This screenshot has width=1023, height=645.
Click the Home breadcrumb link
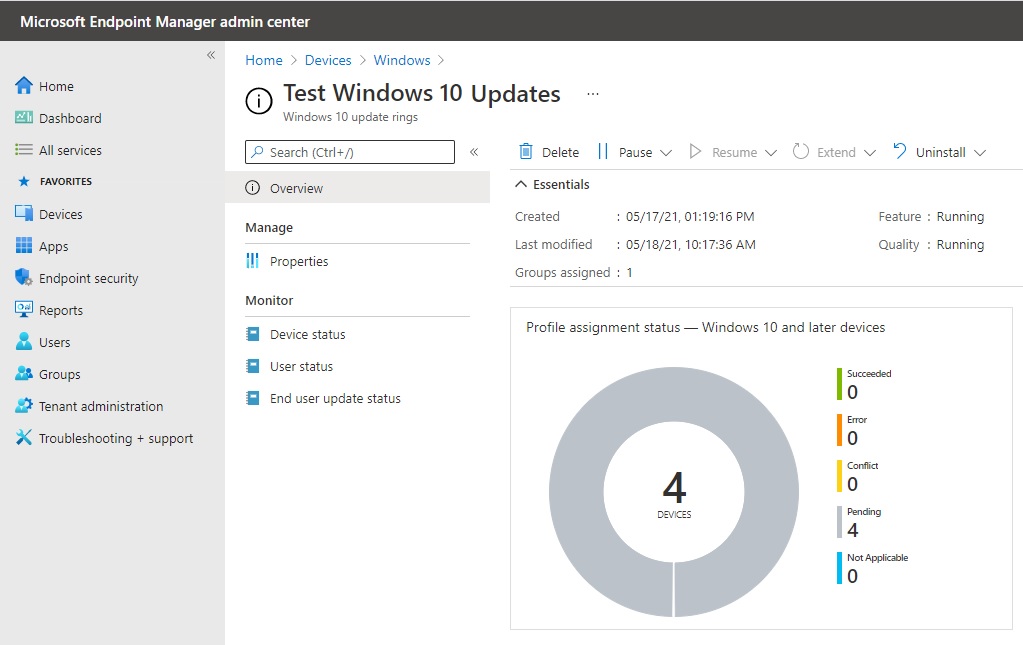(x=264, y=60)
